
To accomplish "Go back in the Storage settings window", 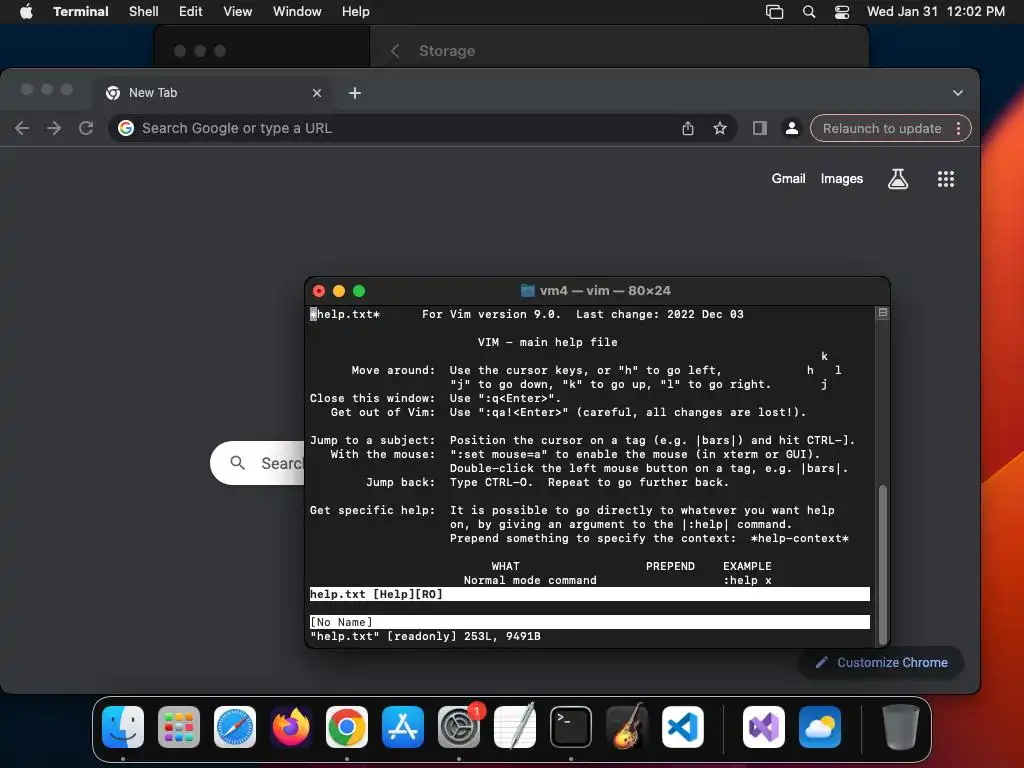I will coord(394,51).
